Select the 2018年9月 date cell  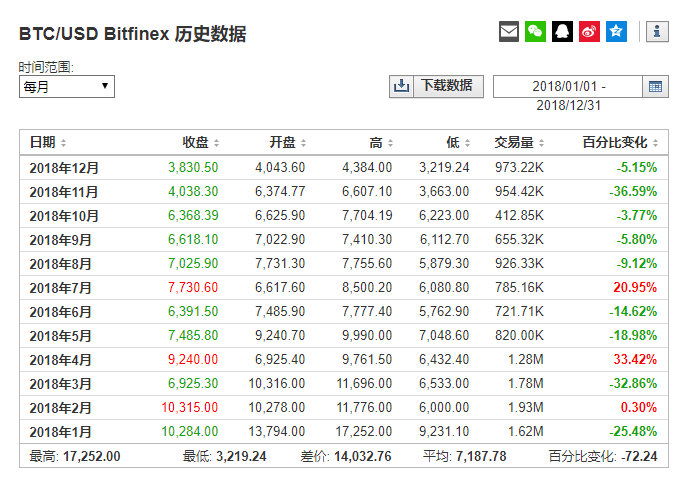coord(60,239)
